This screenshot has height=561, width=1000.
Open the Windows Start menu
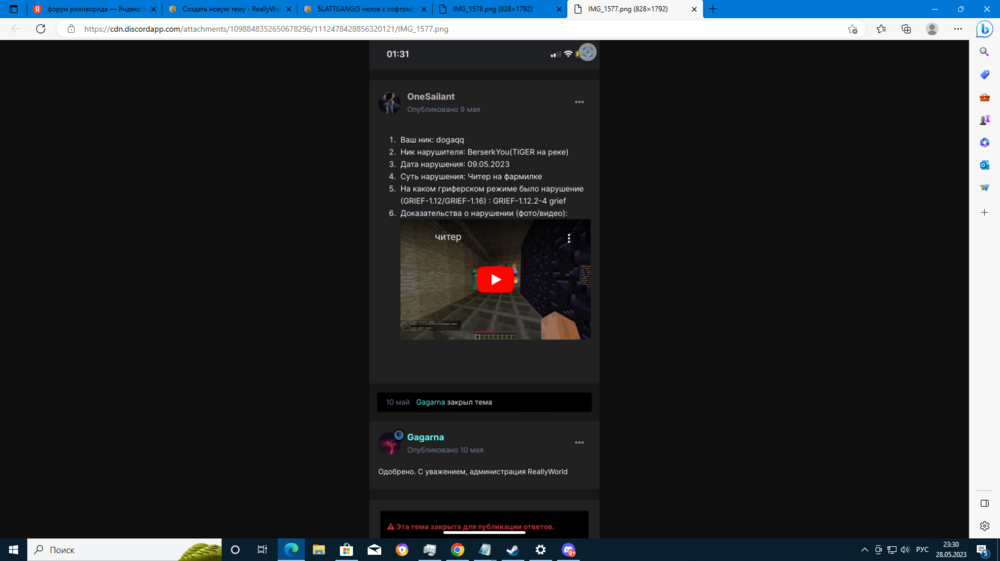click(13, 550)
